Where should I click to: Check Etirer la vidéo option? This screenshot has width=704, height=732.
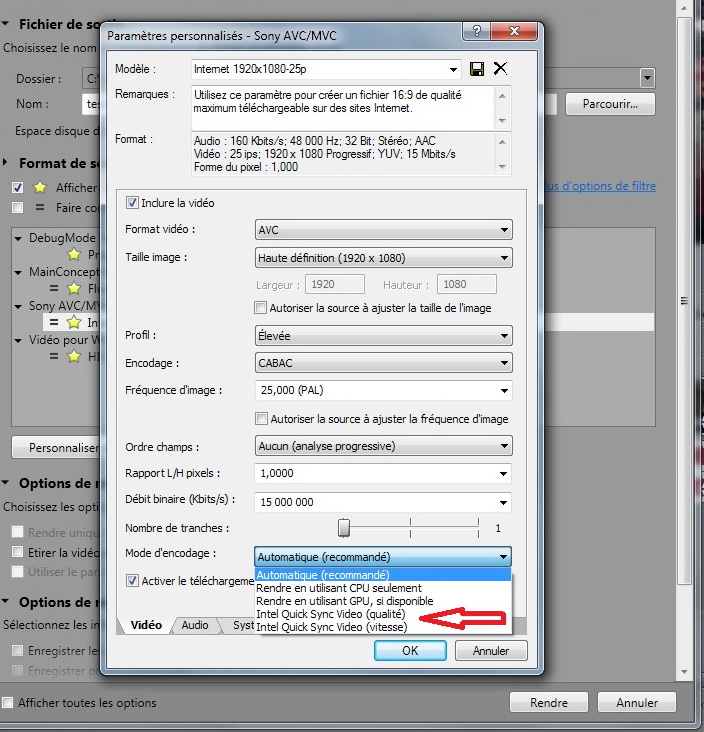click(x=17, y=552)
